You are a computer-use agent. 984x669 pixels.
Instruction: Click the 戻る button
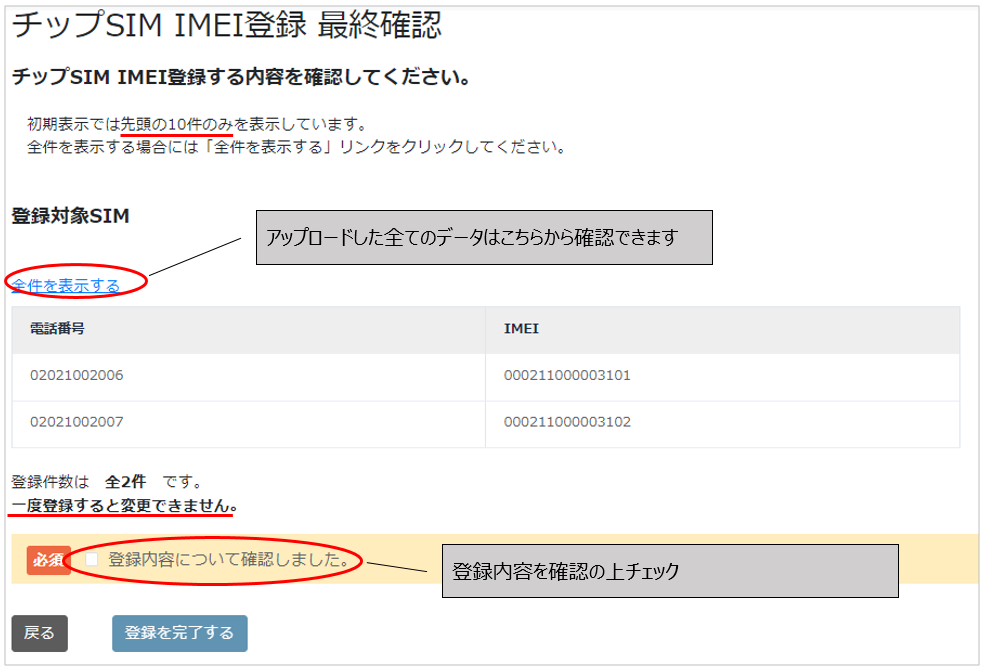[40, 633]
